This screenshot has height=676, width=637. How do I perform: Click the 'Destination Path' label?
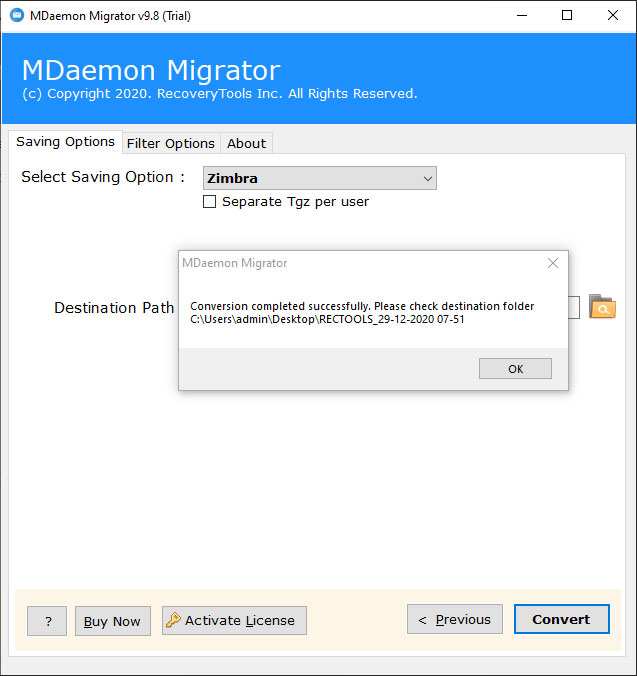114,307
